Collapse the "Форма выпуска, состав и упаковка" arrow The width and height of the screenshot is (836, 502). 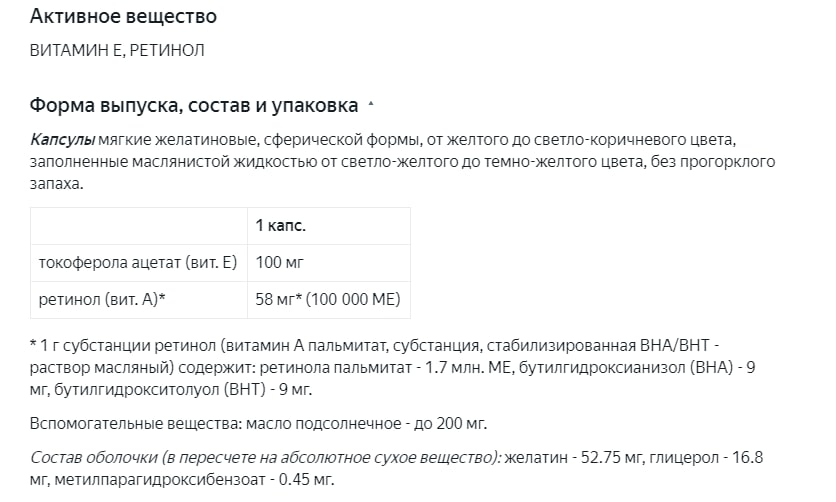point(371,106)
